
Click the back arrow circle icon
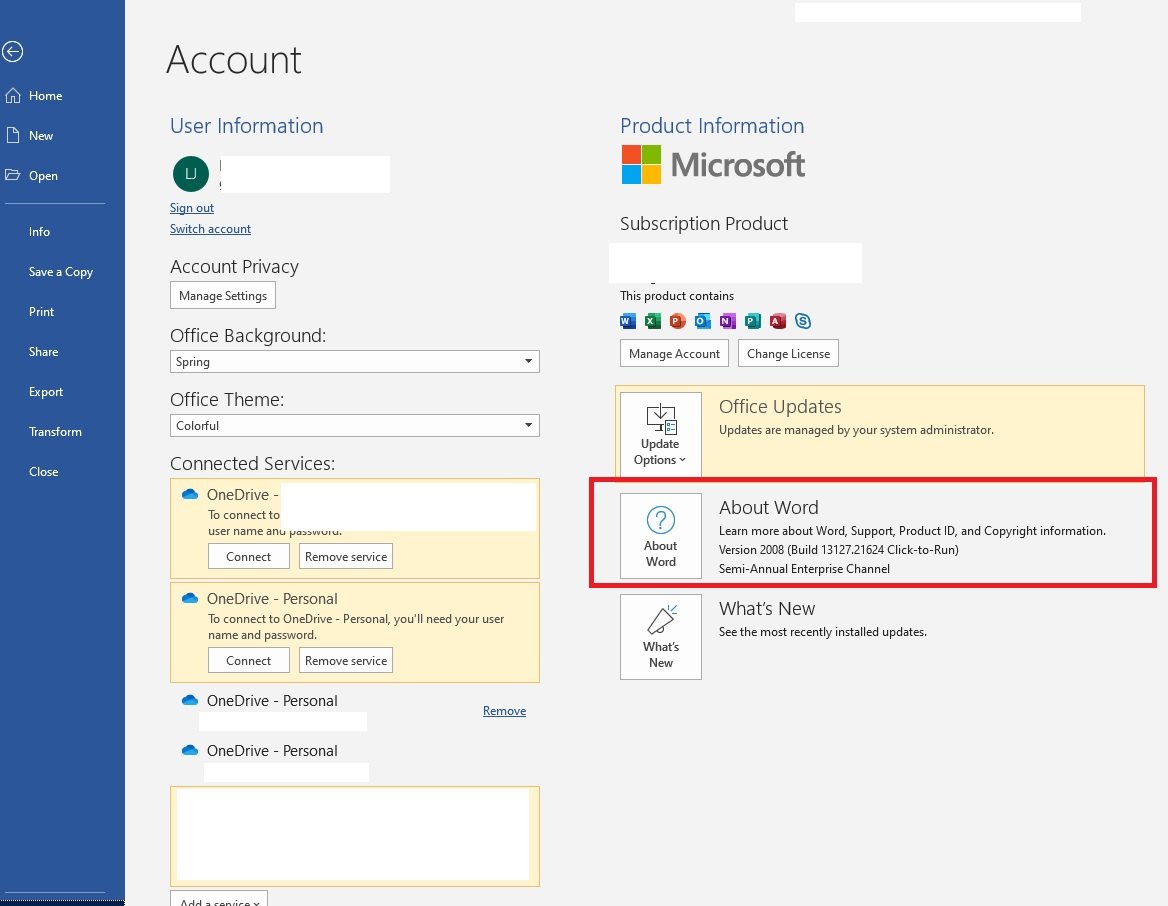13,51
